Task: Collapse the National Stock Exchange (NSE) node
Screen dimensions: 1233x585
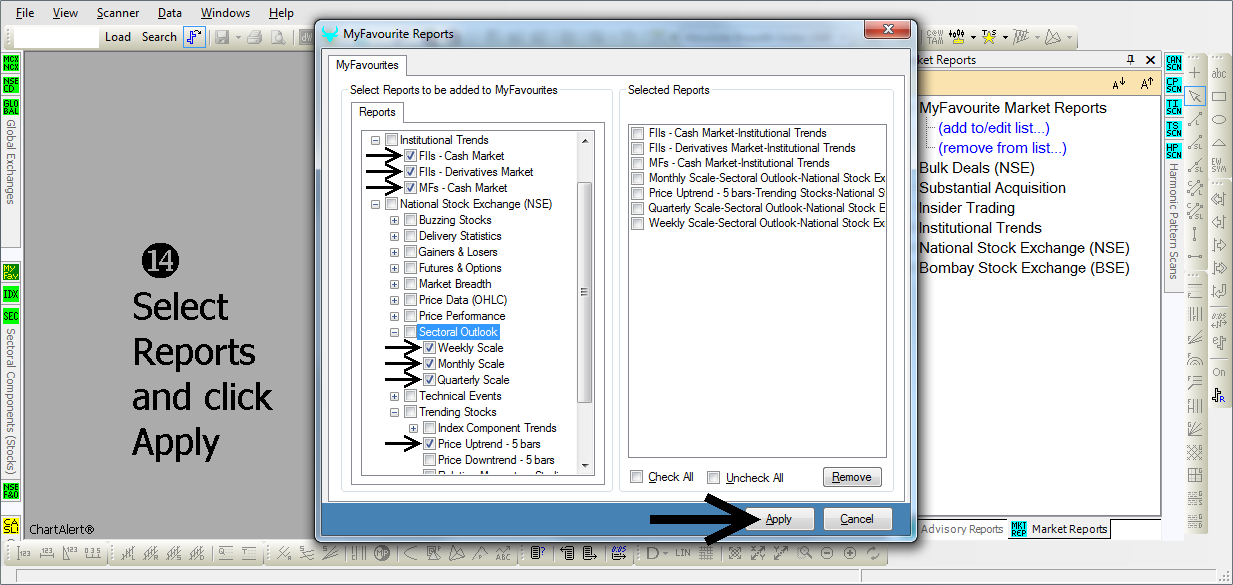Action: tap(376, 204)
